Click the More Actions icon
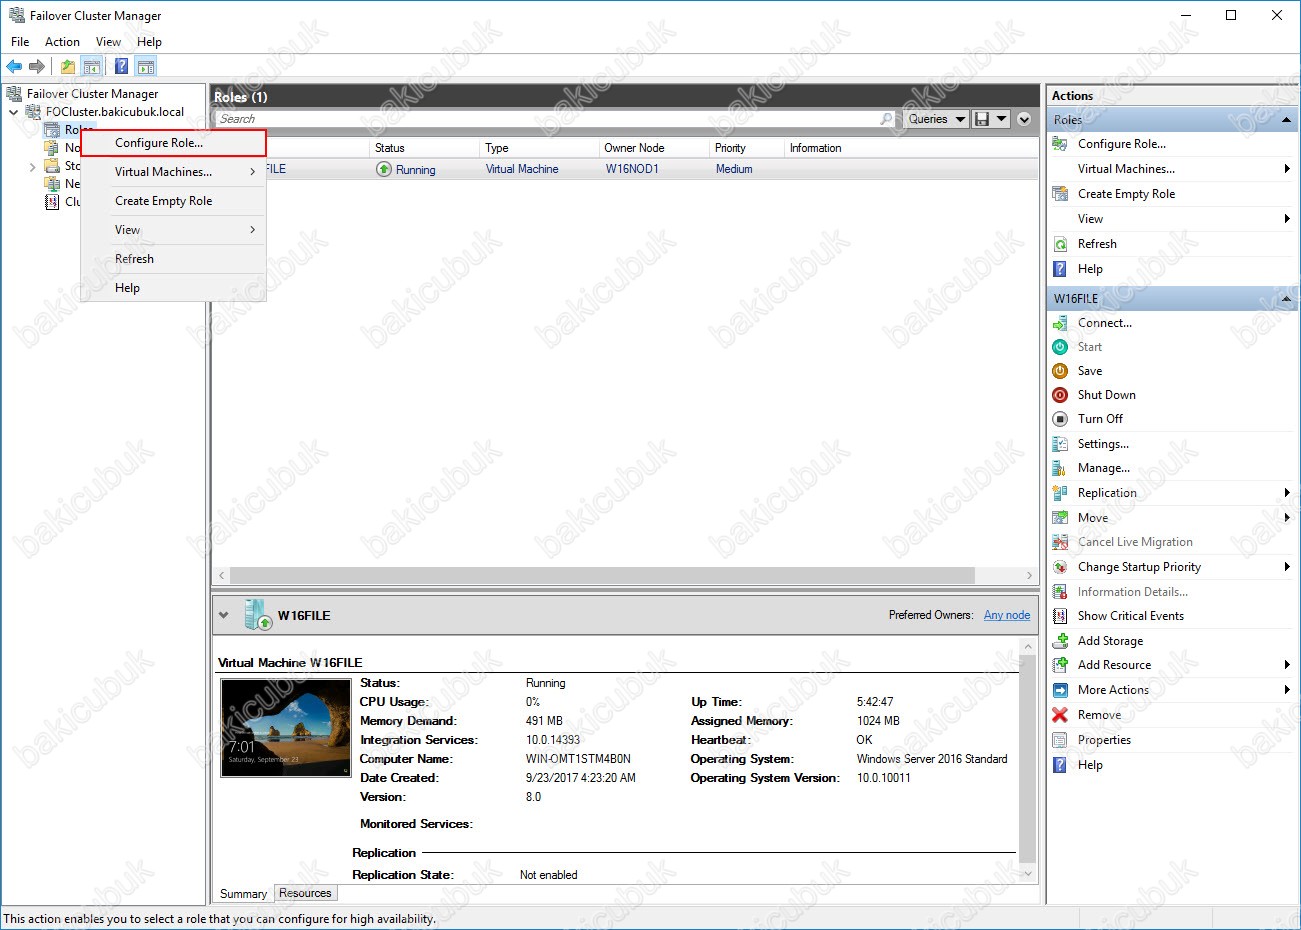Screen dimensions: 1301x930 pos(1060,690)
